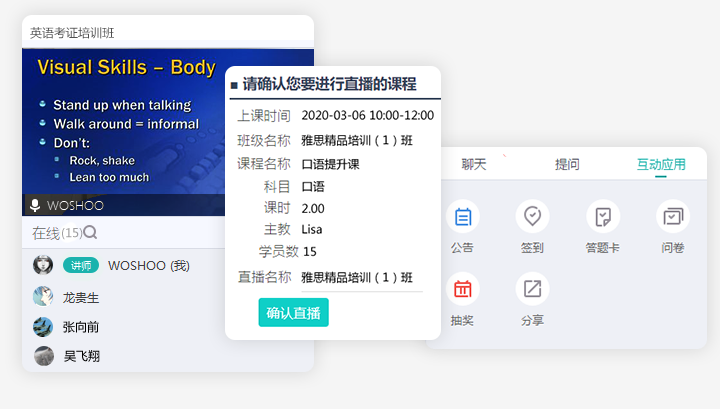Click the 英语考证培训班 title

(x=72, y=33)
